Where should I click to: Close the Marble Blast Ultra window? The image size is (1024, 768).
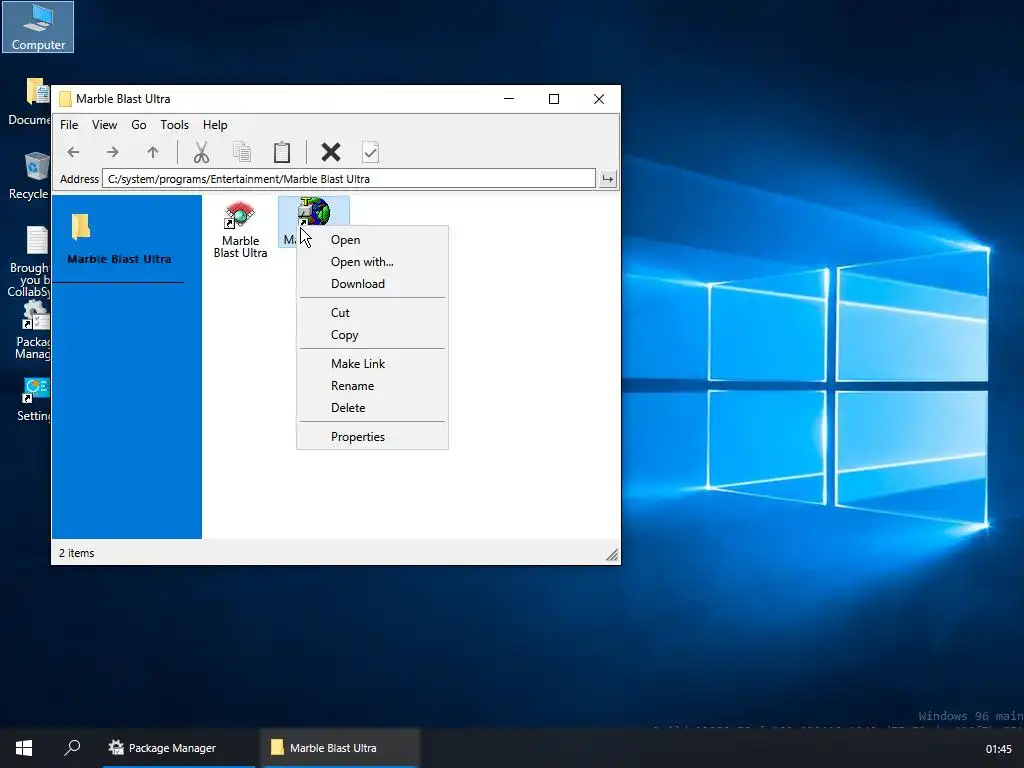click(x=599, y=99)
